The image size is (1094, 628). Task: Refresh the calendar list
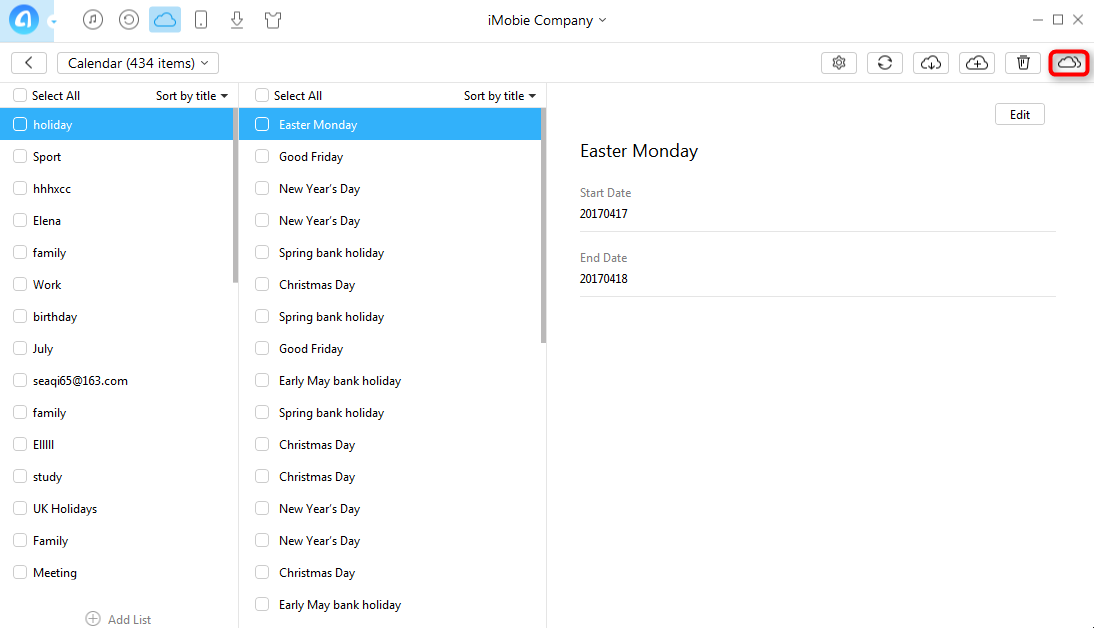coord(885,63)
